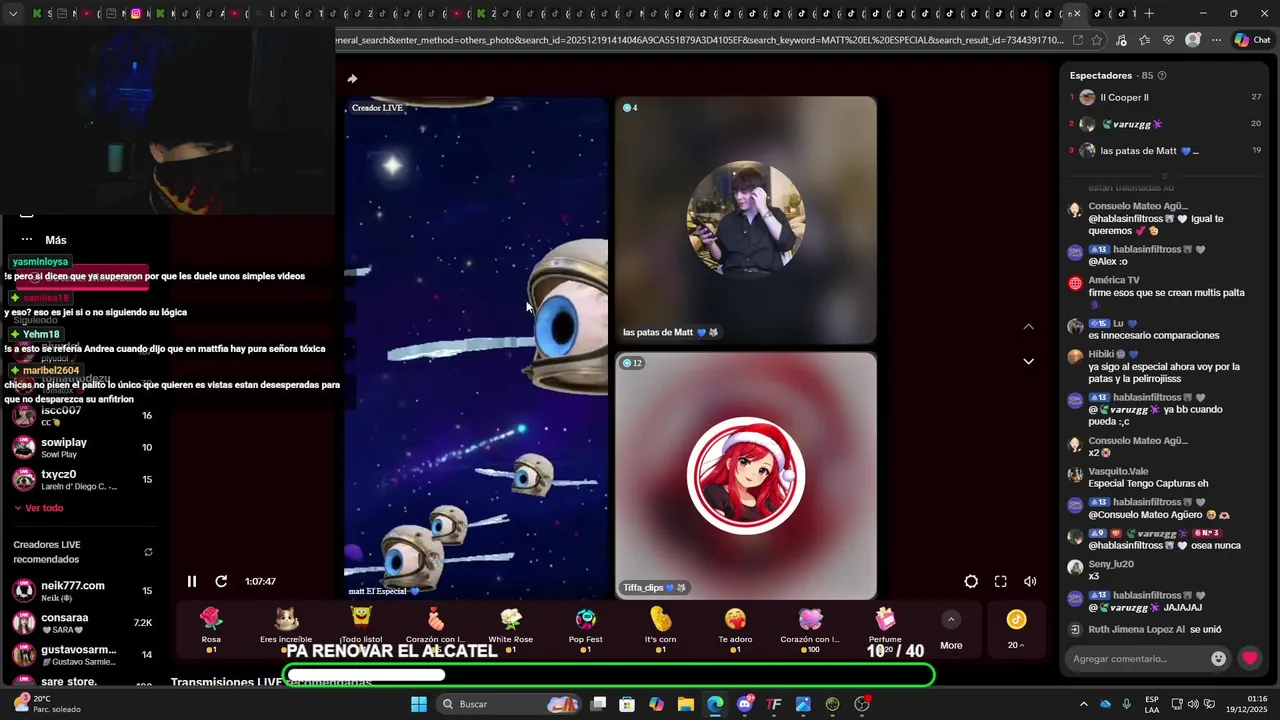
Task: Select viewer las patas de Matt ranking row
Action: coord(1165,151)
